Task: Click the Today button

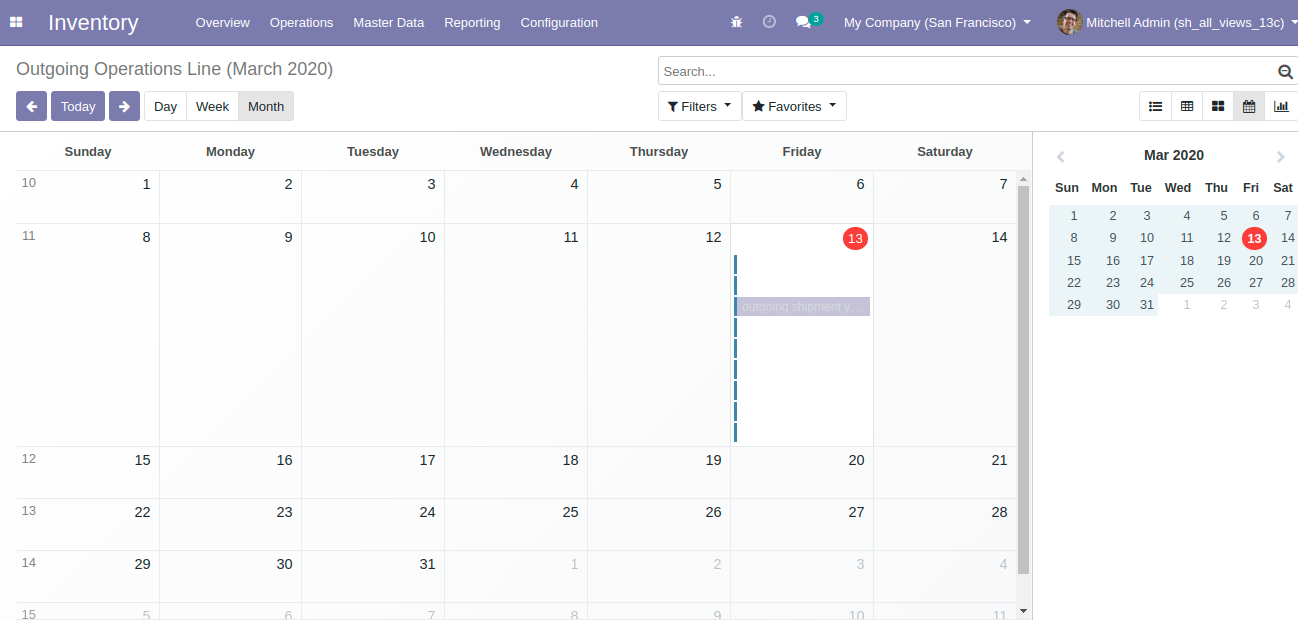Action: click(78, 106)
